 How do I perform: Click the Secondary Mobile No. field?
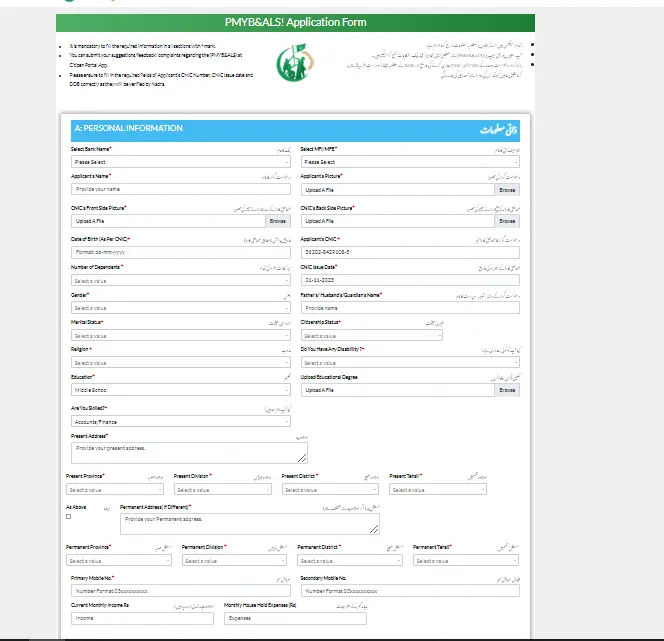click(x=410, y=591)
